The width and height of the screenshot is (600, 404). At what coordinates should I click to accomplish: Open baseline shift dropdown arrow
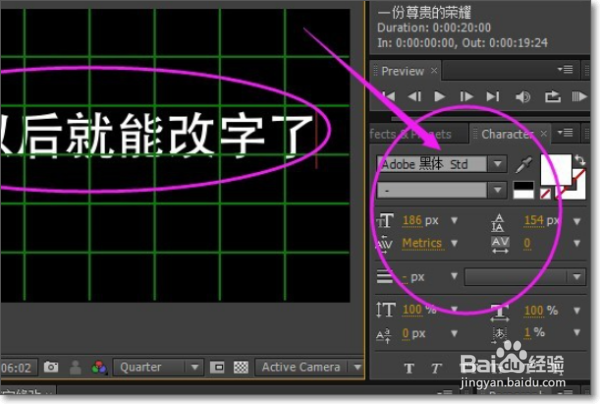[454, 334]
